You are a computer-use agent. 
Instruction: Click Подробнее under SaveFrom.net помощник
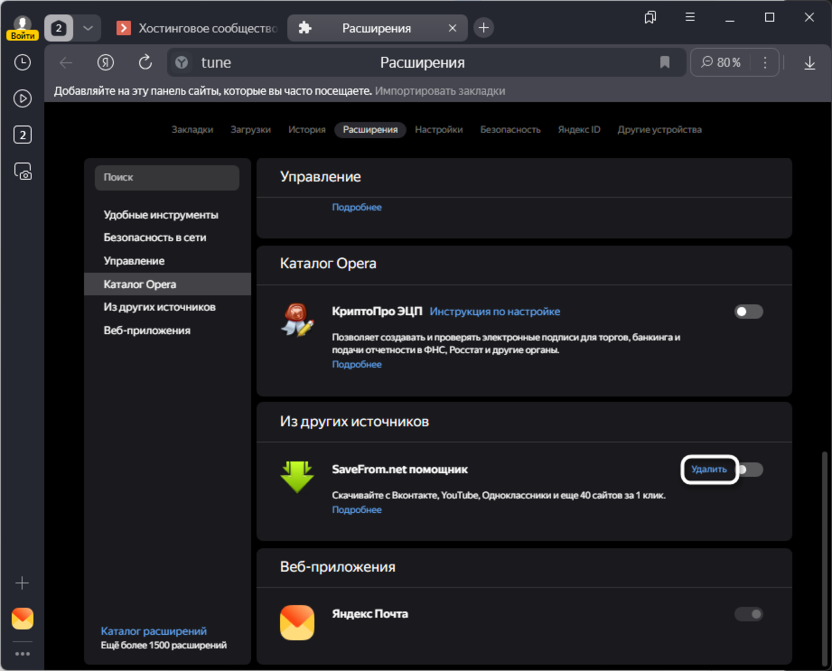coord(357,510)
